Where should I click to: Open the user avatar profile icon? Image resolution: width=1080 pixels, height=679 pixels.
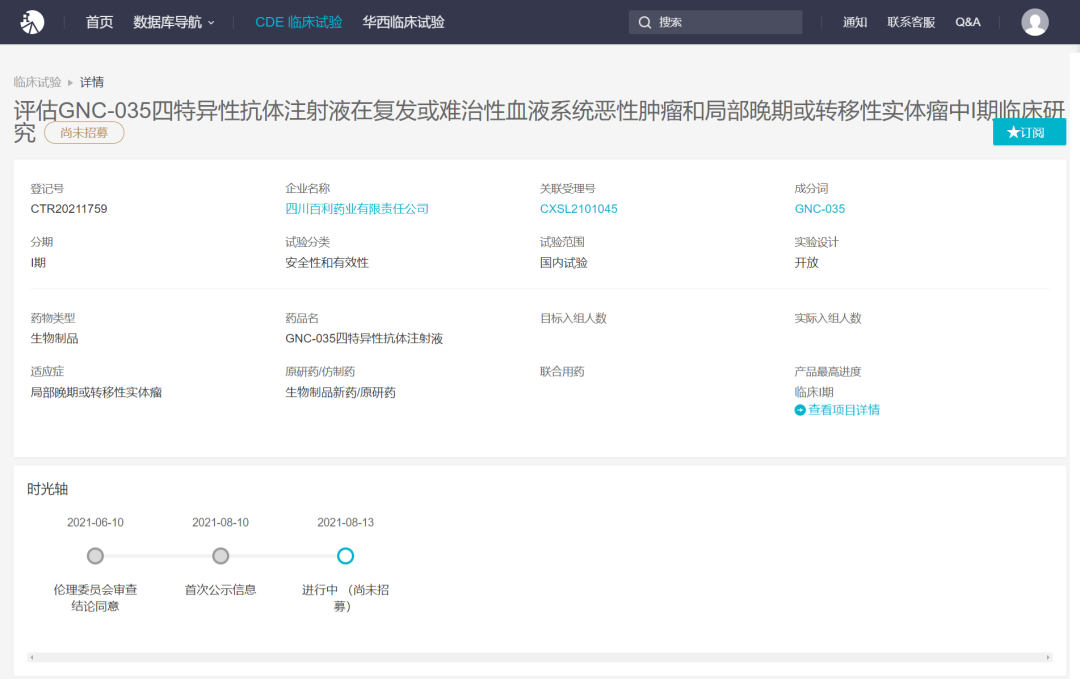(1035, 22)
